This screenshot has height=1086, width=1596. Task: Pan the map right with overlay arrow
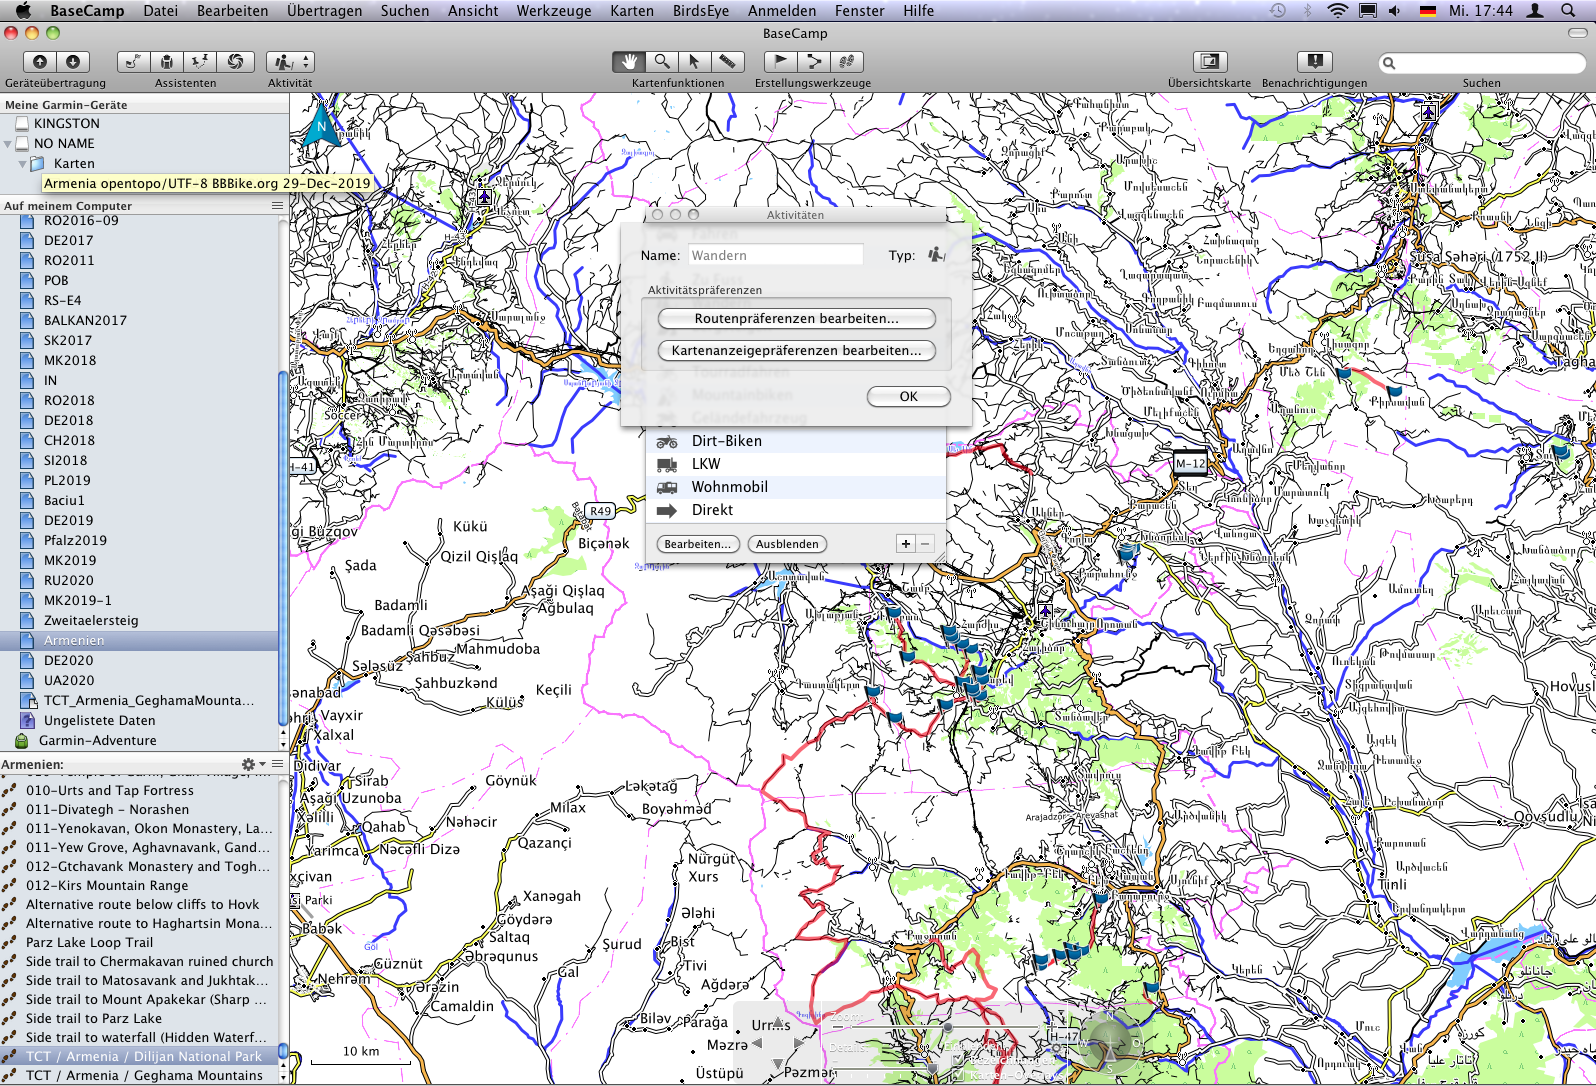tap(798, 1043)
